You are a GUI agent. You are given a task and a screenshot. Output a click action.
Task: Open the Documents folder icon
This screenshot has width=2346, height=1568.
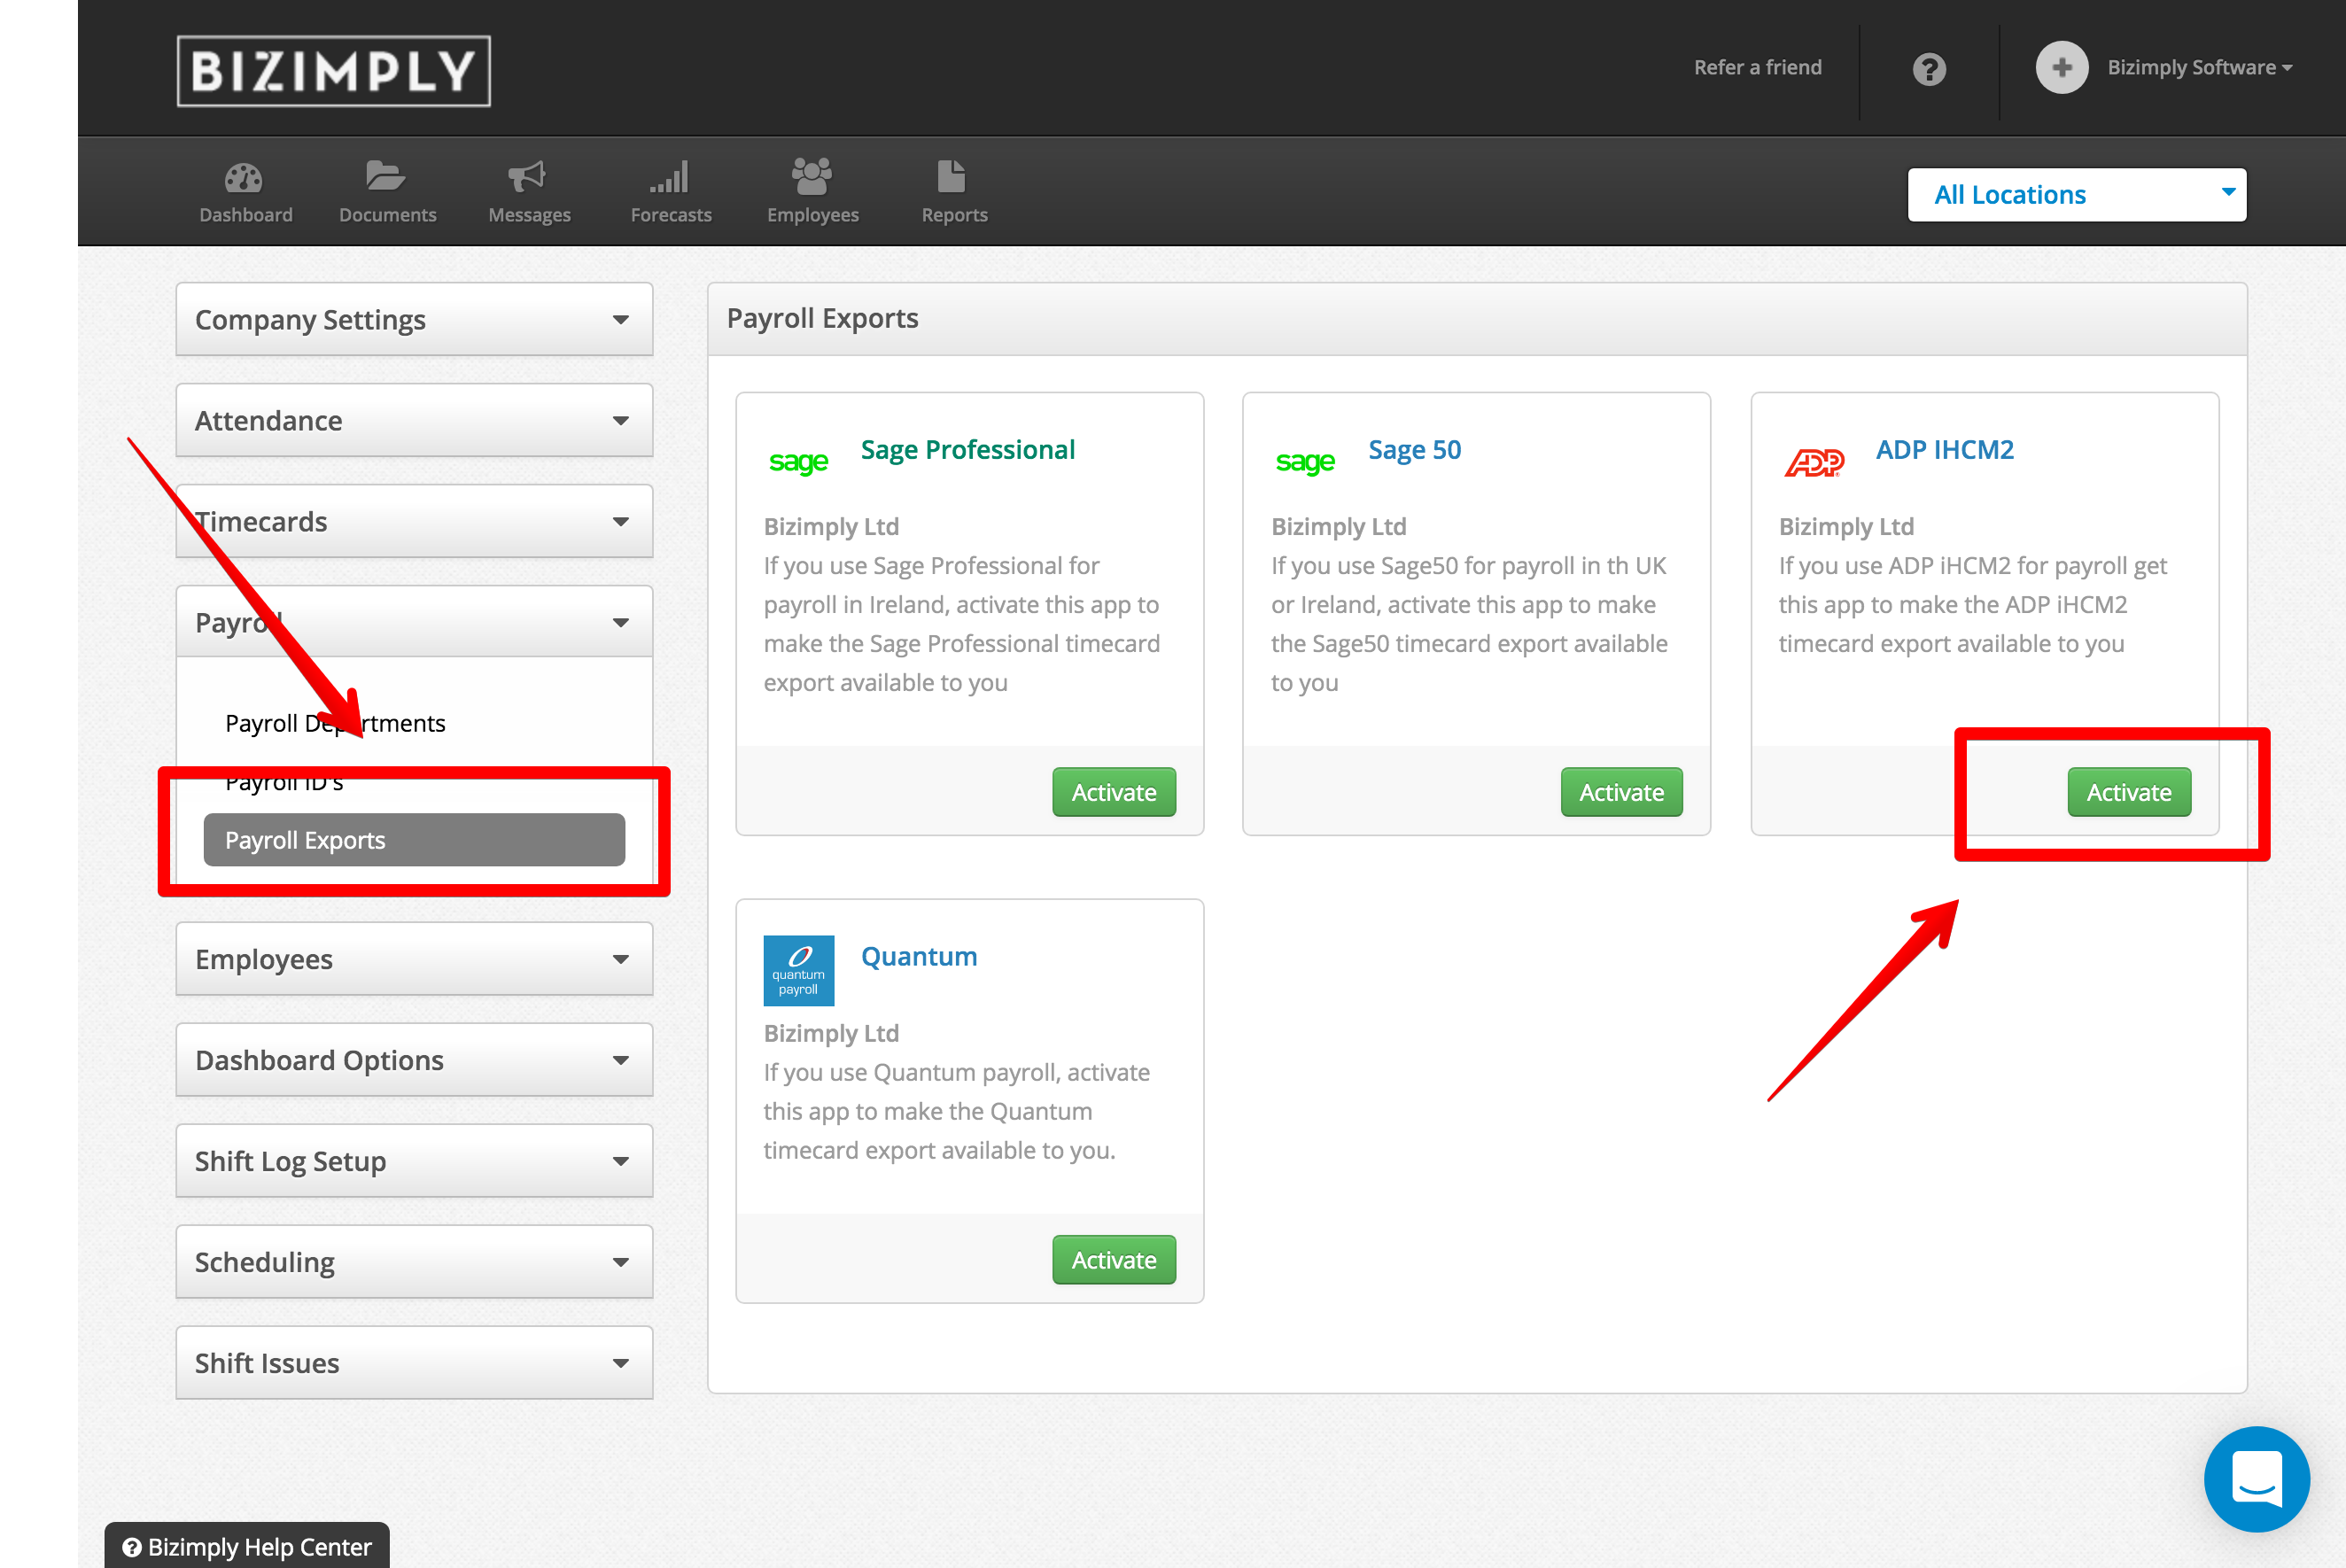coord(385,176)
